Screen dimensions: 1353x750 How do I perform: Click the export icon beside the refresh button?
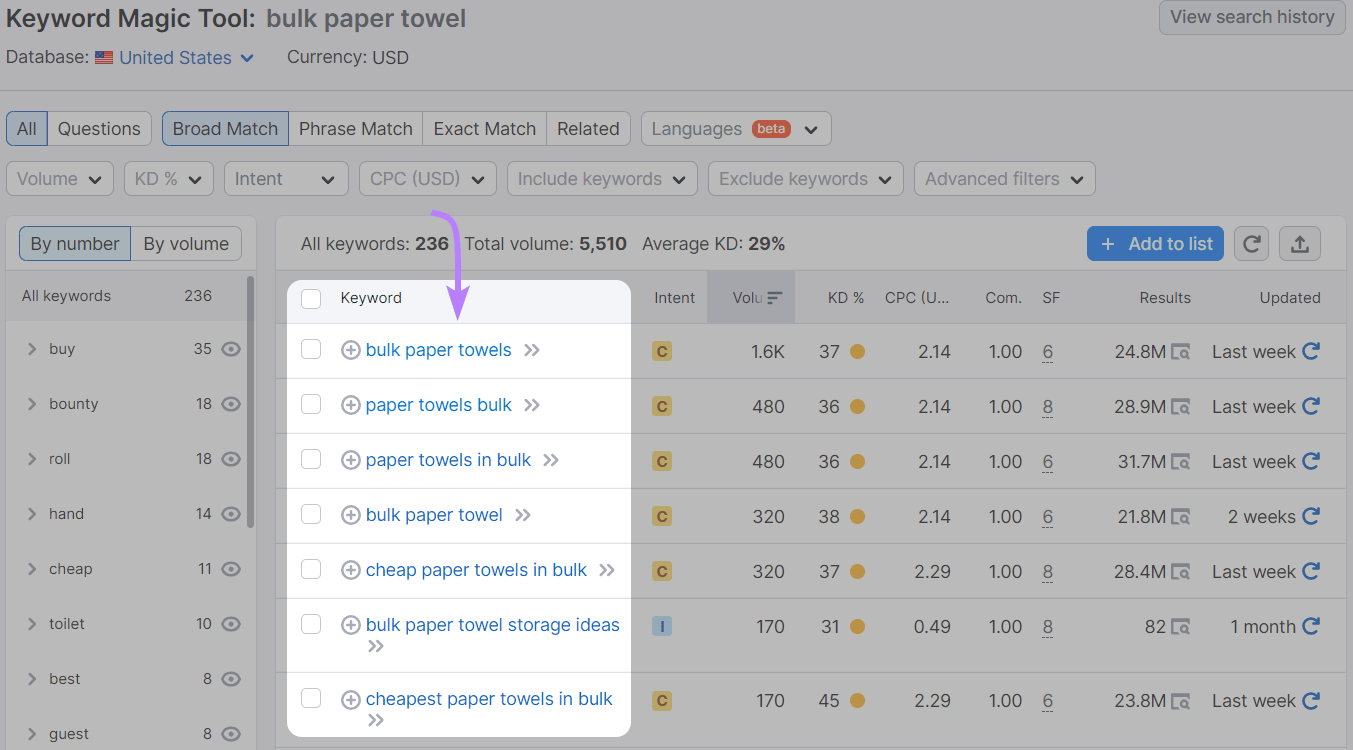pyautogui.click(x=1300, y=243)
